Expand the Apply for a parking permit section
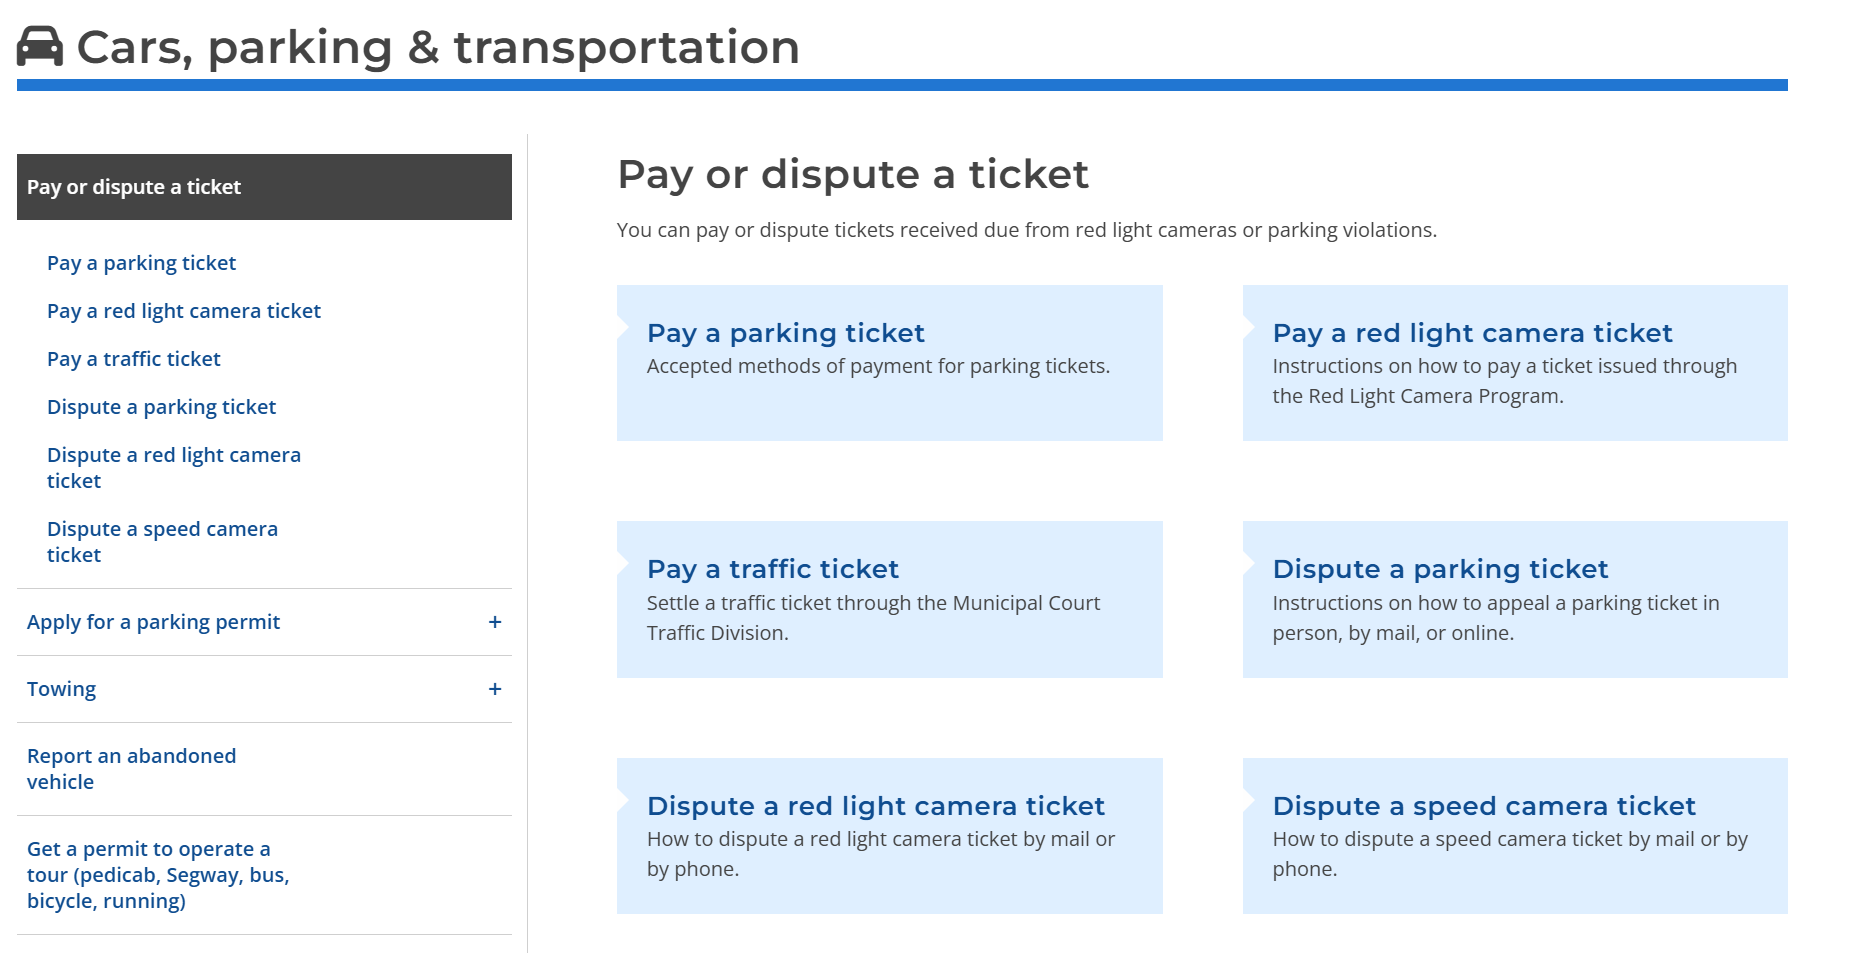Viewport: 1867px width, 953px height. [494, 622]
